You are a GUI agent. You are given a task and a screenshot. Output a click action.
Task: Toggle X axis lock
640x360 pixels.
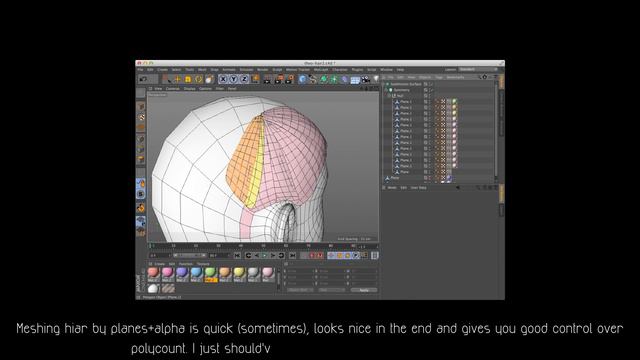[x=223, y=79]
